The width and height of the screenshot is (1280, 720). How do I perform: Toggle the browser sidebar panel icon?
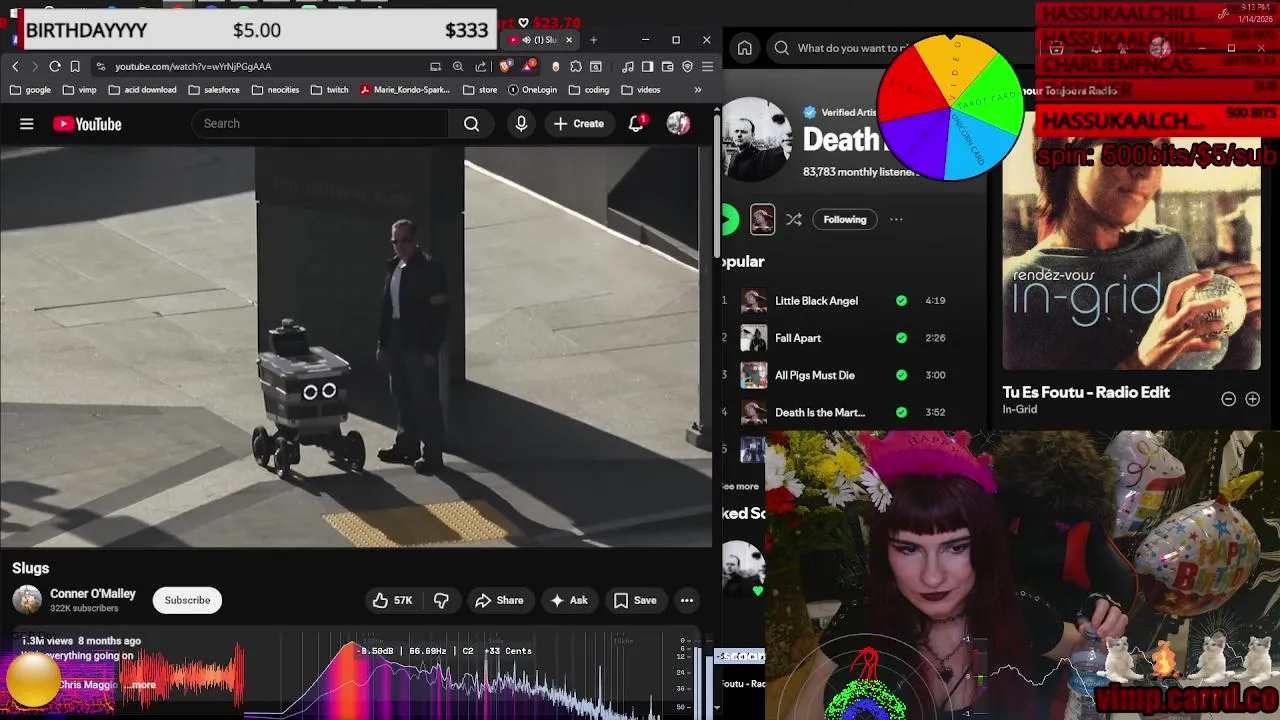point(647,66)
